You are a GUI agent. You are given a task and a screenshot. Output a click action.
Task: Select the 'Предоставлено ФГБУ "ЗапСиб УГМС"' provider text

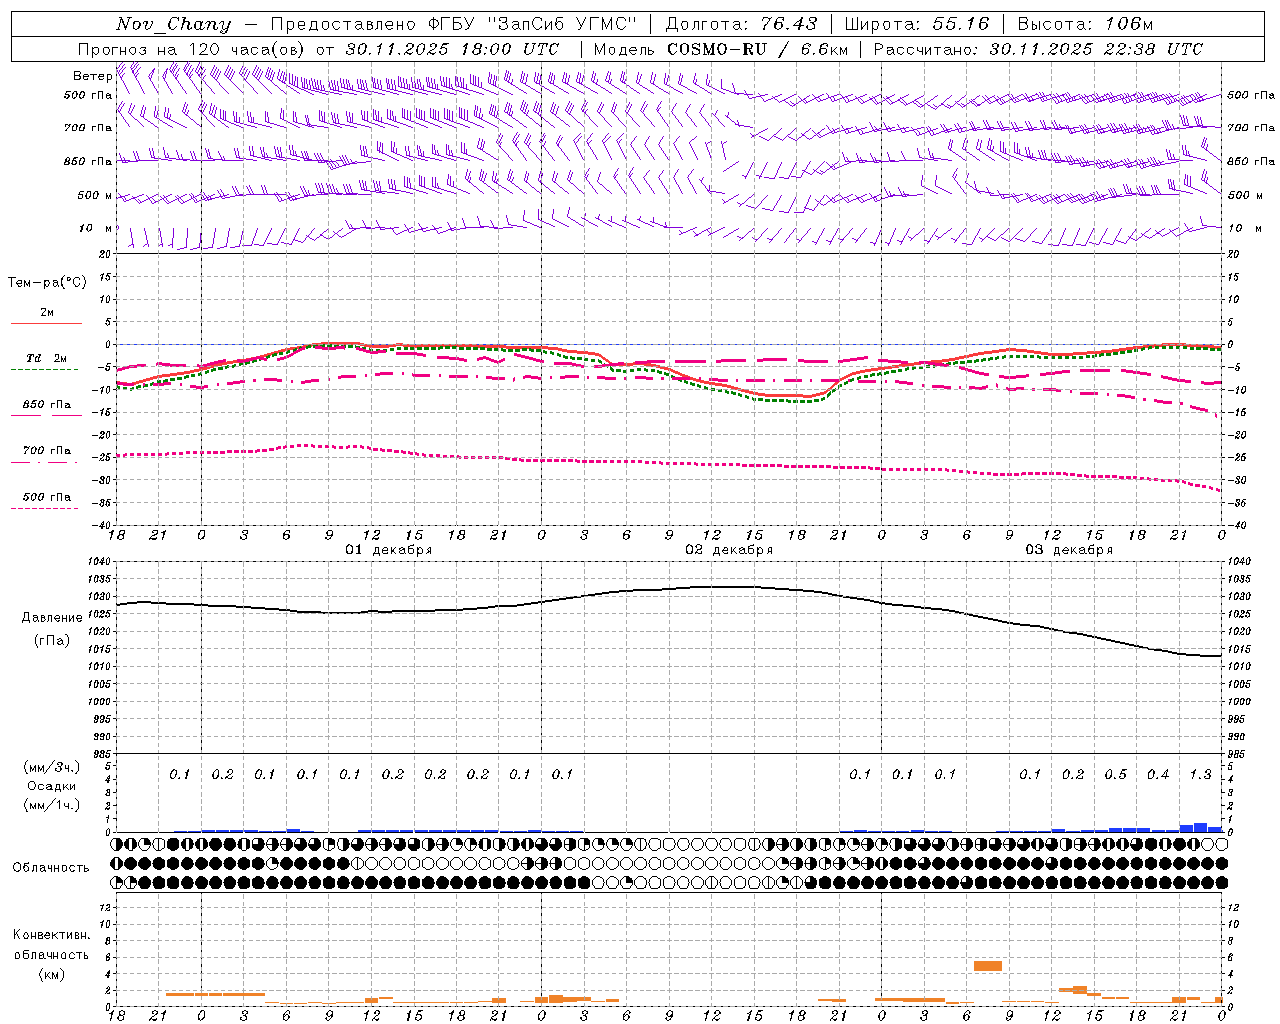click(x=455, y=24)
